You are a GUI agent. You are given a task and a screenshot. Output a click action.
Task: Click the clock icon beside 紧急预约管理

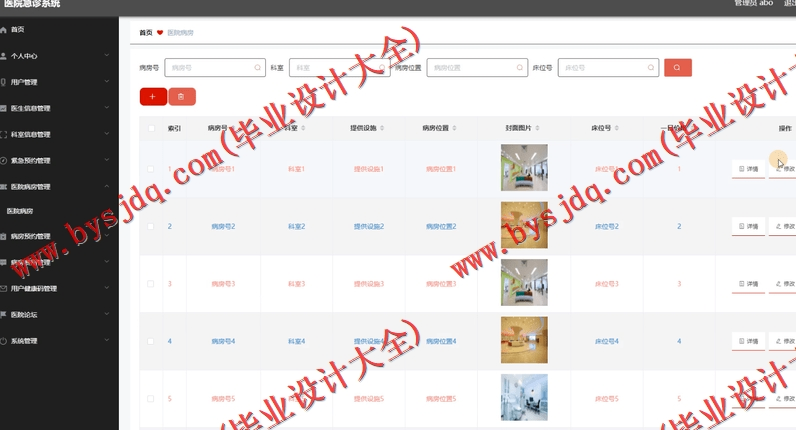[4, 160]
